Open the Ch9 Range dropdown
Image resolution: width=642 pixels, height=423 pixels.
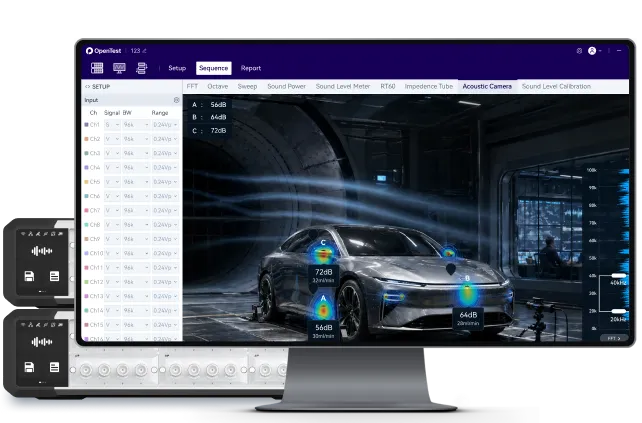(165, 239)
